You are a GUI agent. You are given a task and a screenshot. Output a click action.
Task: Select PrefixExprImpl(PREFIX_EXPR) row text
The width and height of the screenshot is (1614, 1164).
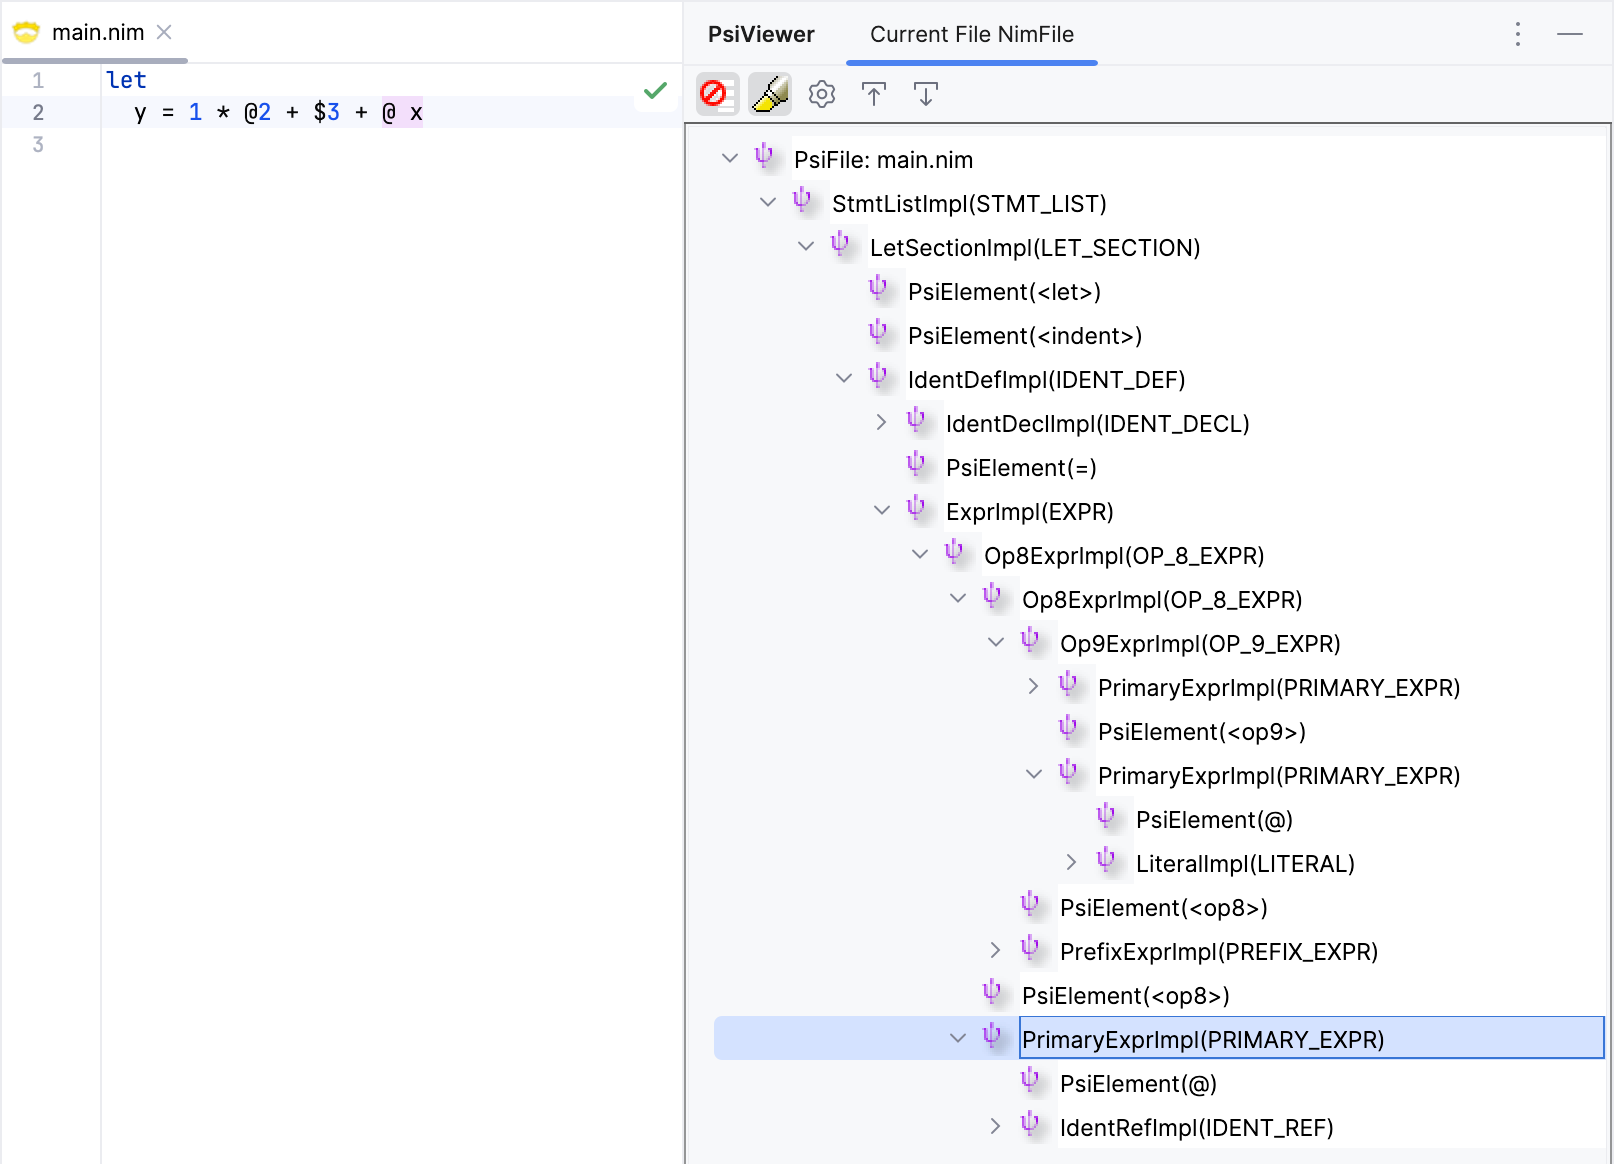(x=1219, y=952)
